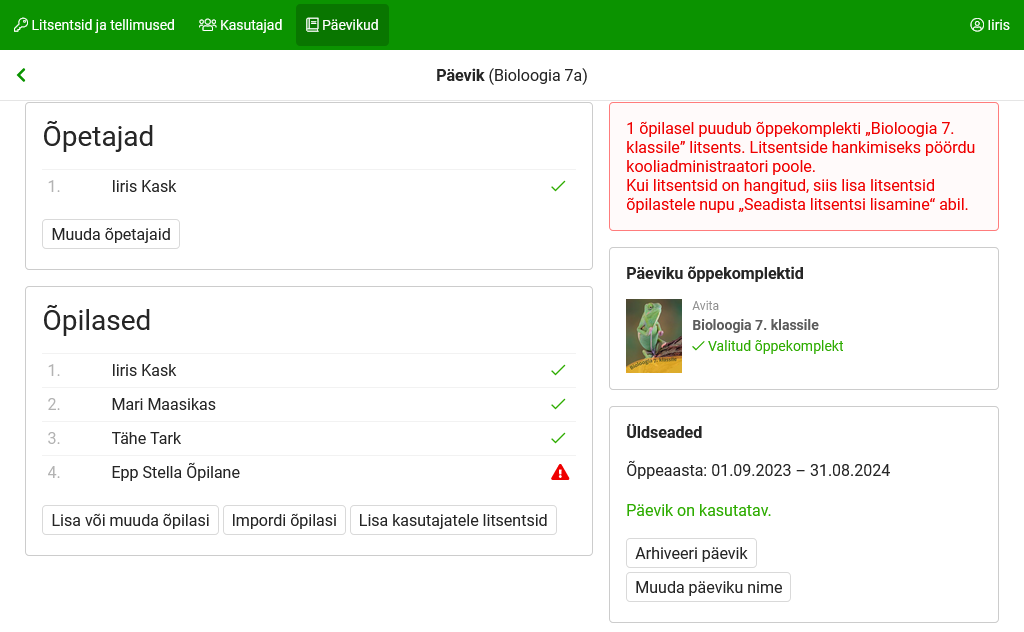1024x632 pixels.
Task: Click the key icon for Litsentsid ja tellimused
Action: pyautogui.click(x=20, y=25)
